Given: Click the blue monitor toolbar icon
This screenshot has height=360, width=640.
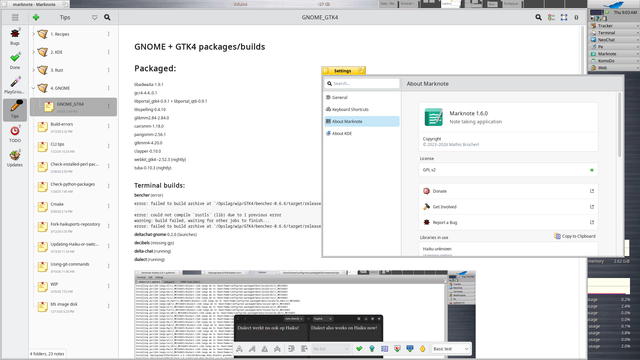Looking at the screenshot, I should pos(410,349).
